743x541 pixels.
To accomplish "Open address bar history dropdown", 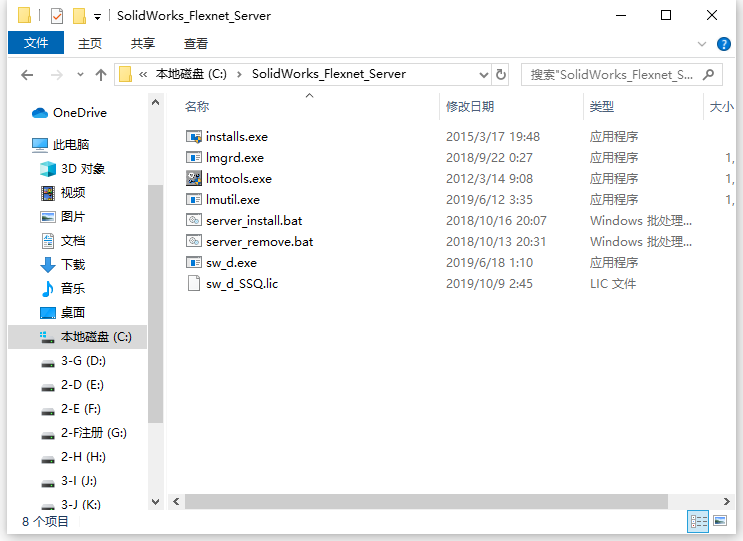I will point(483,75).
